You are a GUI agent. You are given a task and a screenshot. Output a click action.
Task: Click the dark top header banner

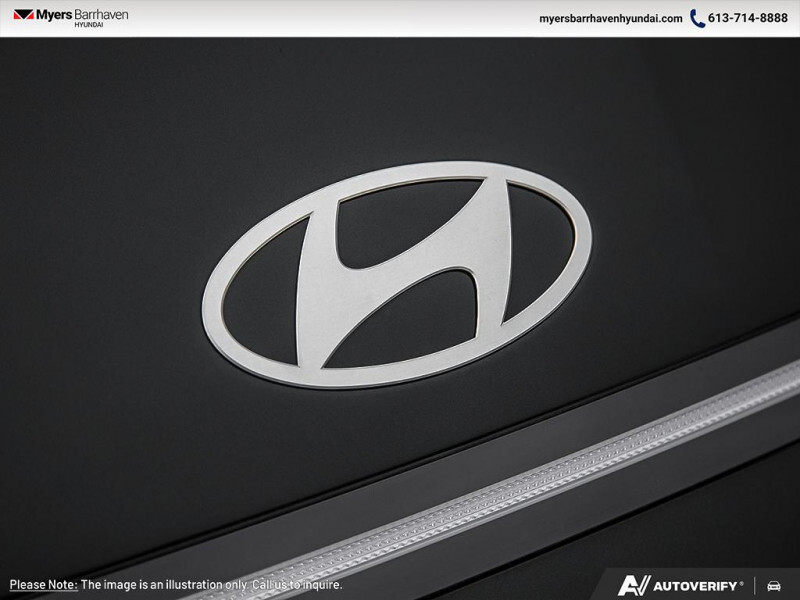point(400,17)
